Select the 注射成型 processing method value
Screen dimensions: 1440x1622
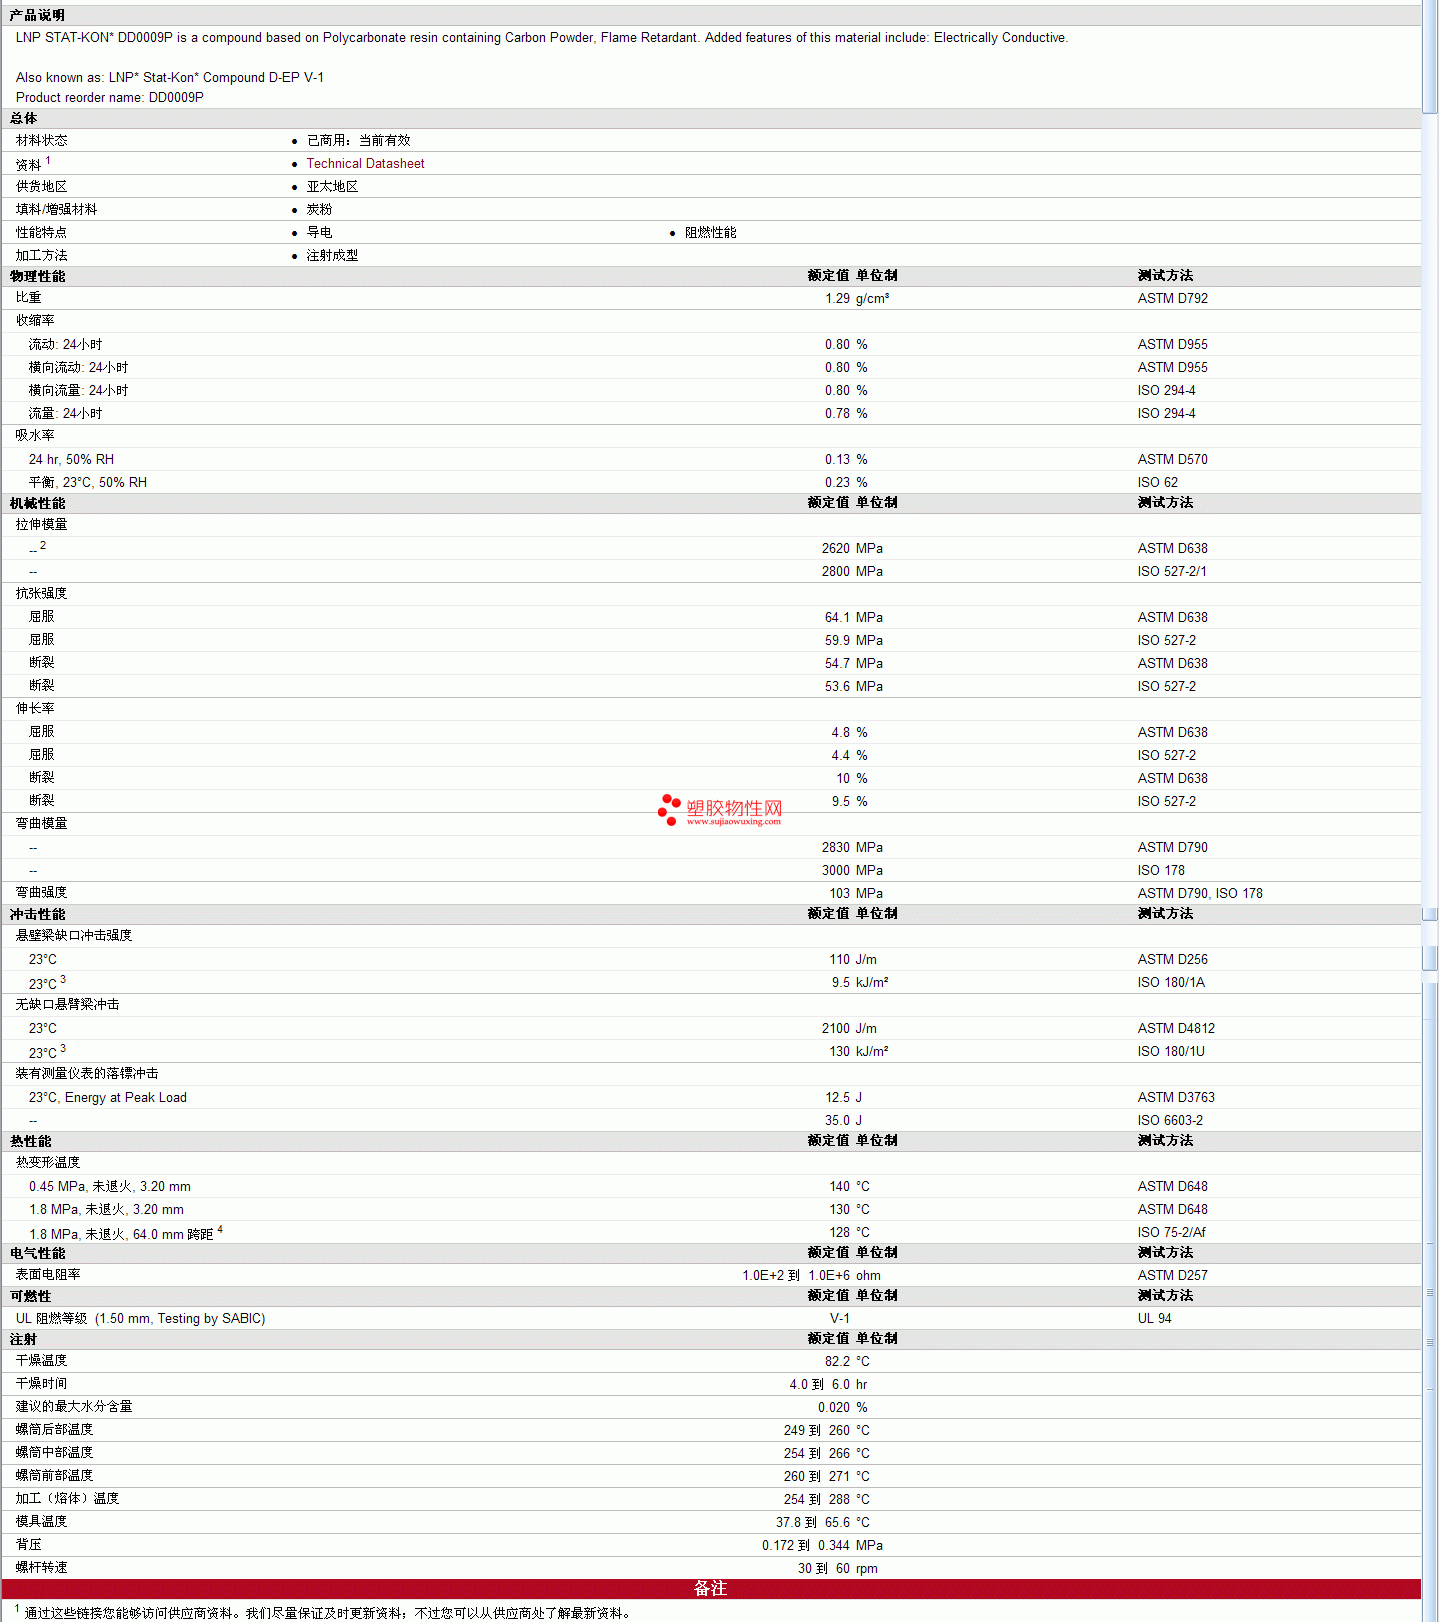332,255
